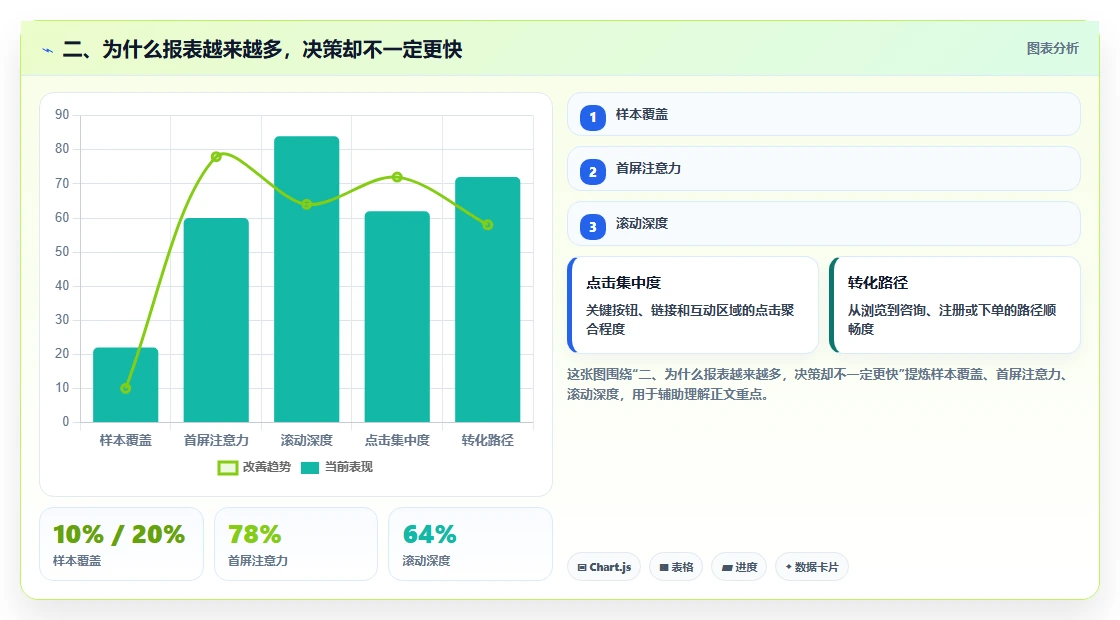The height and width of the screenshot is (620, 1120).
Task: Click the 滚动深度 x-axis label
Action: [x=306, y=441]
